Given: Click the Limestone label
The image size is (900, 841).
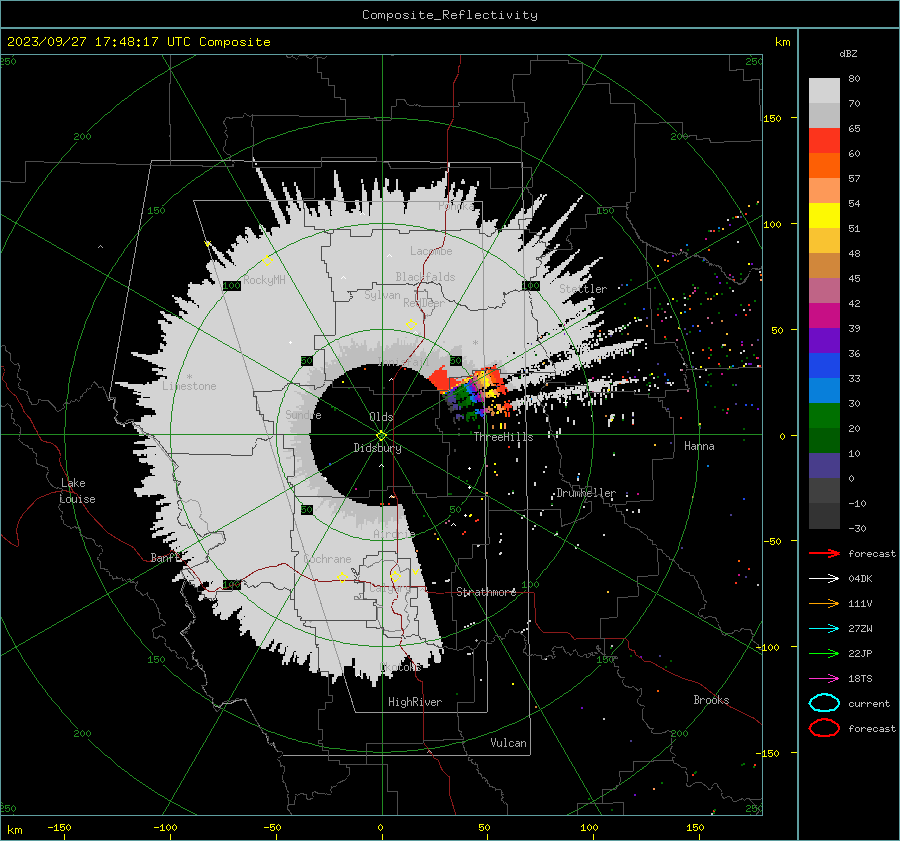Looking at the screenshot, I should click(189, 386).
